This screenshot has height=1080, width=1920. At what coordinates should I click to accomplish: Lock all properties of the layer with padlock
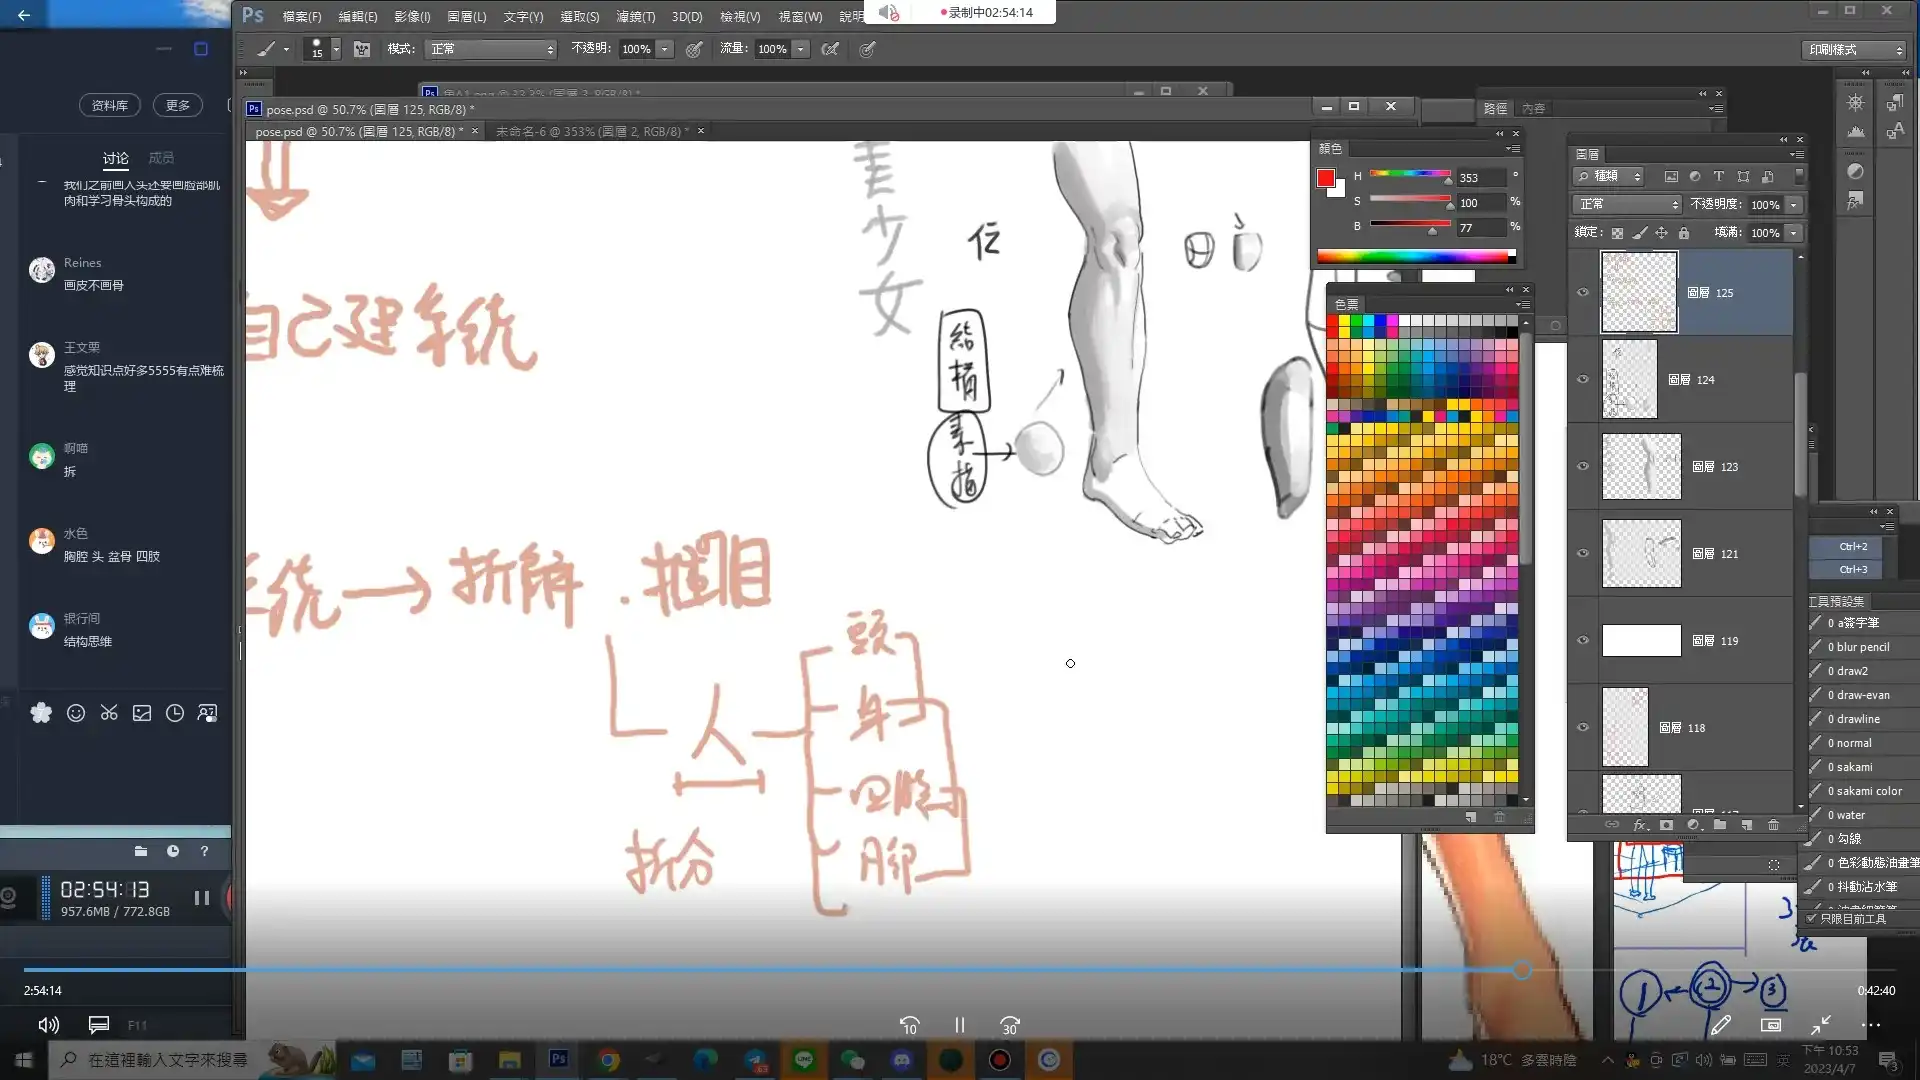(1684, 232)
